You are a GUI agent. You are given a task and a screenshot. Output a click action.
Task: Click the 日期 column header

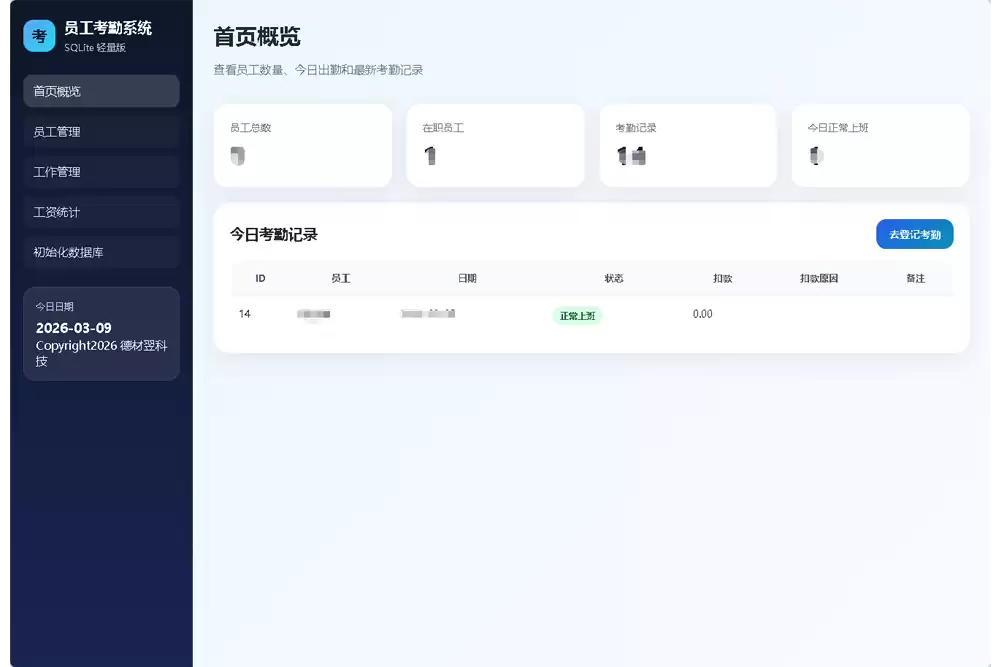coord(467,278)
